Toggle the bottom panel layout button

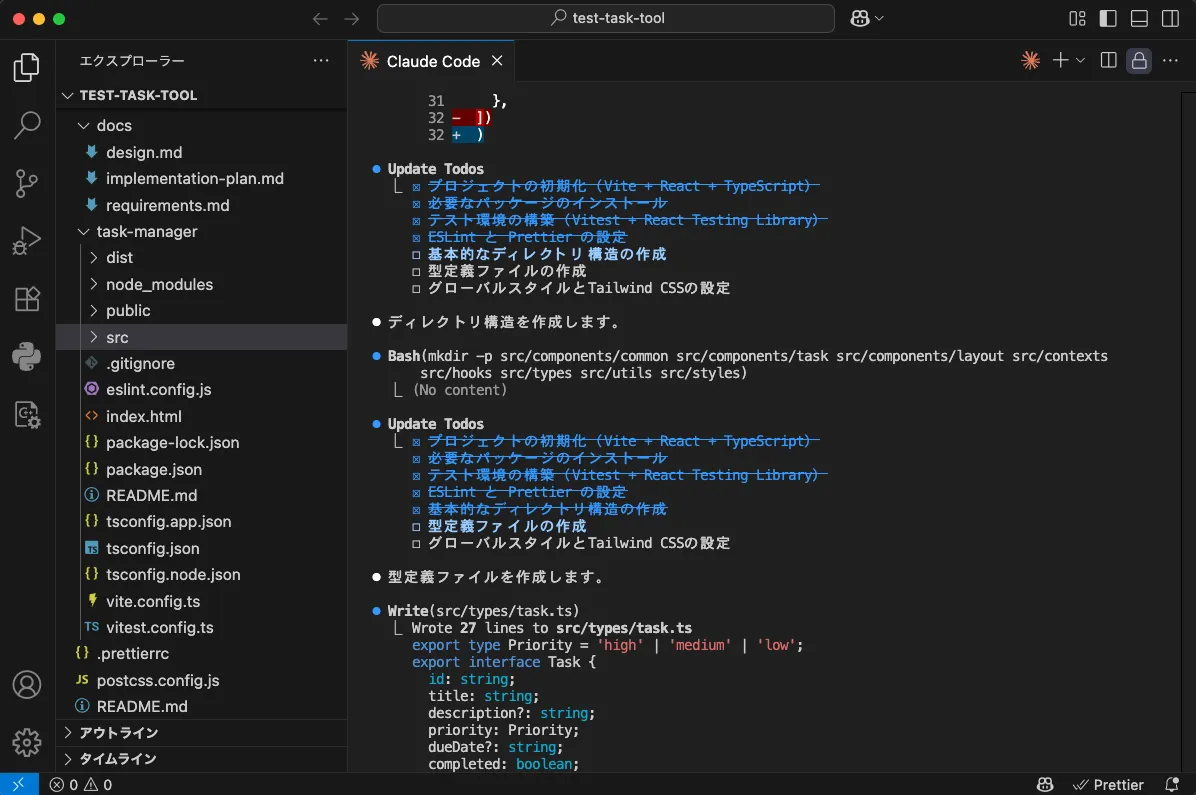pos(1139,18)
